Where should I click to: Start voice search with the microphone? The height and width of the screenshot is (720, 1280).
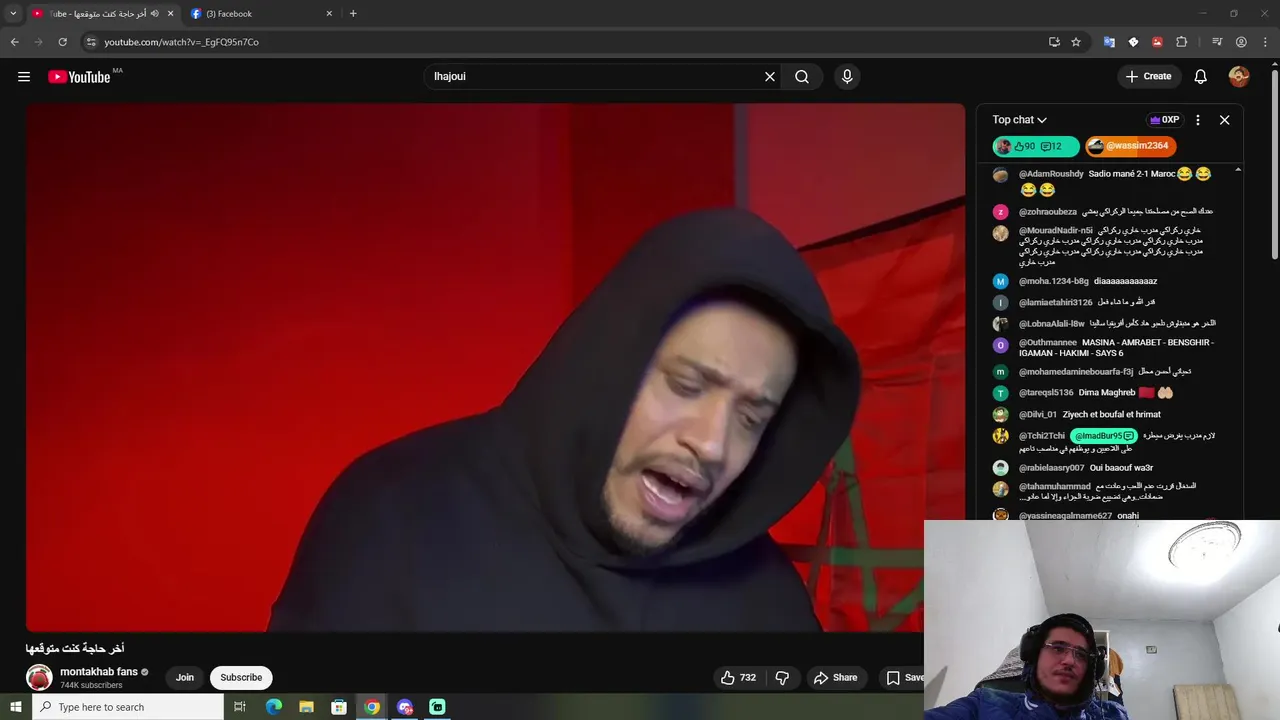tap(847, 76)
